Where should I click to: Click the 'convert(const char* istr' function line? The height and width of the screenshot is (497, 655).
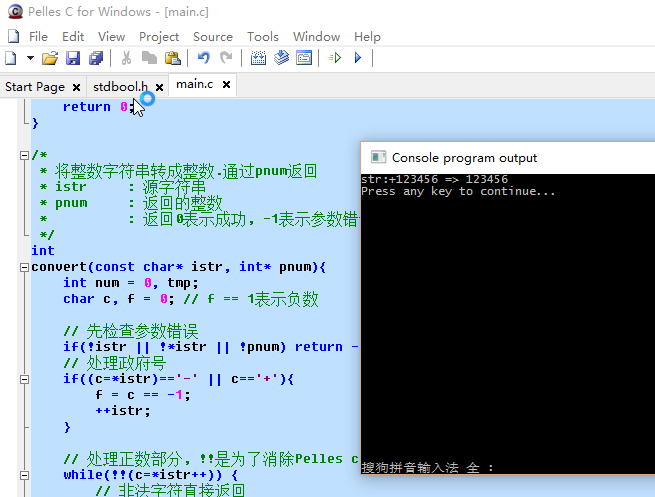(x=179, y=267)
